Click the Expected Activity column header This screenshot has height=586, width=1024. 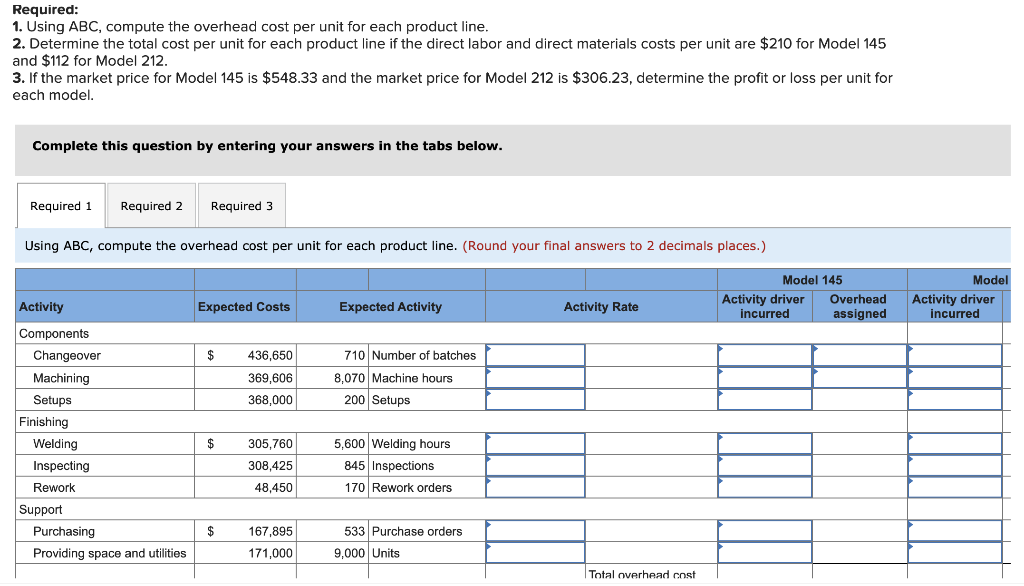click(391, 306)
